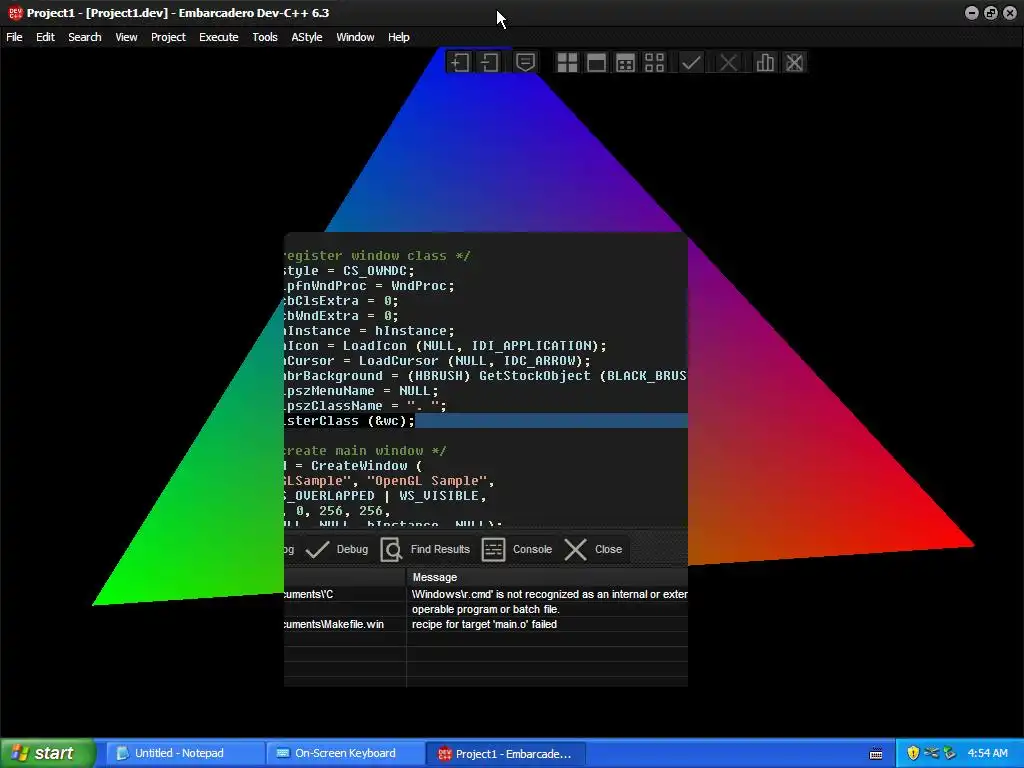Select the "recipe for target 'main.o' failed" message

pos(484,624)
